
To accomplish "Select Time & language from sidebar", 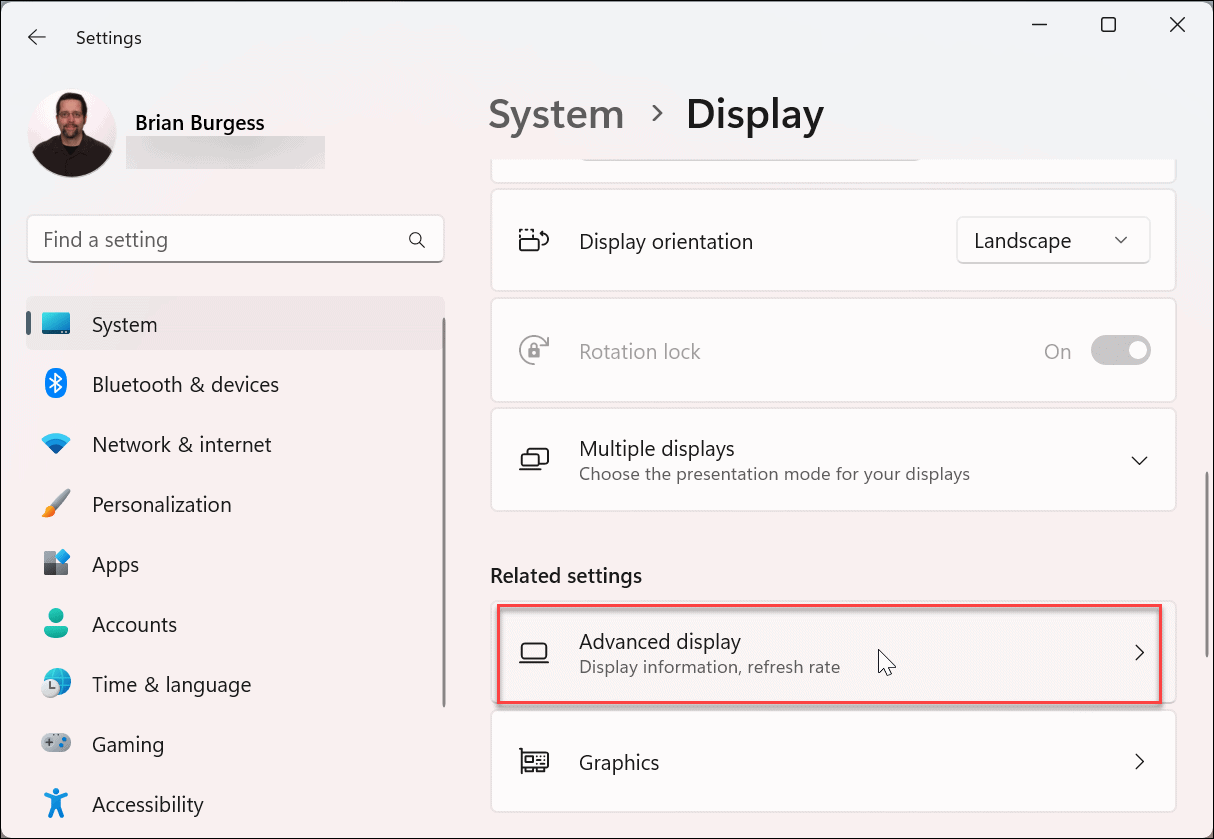I will (55, 684).
